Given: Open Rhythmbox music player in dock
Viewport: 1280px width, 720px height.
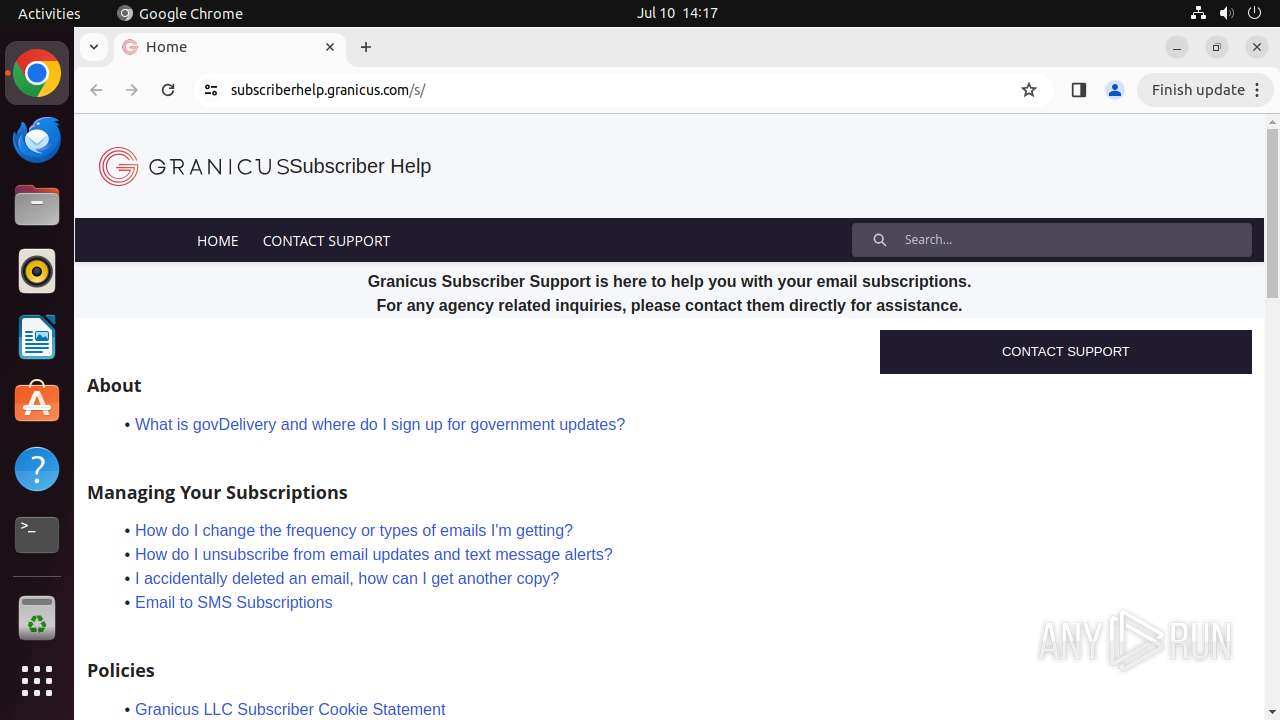Looking at the screenshot, I should (37, 272).
